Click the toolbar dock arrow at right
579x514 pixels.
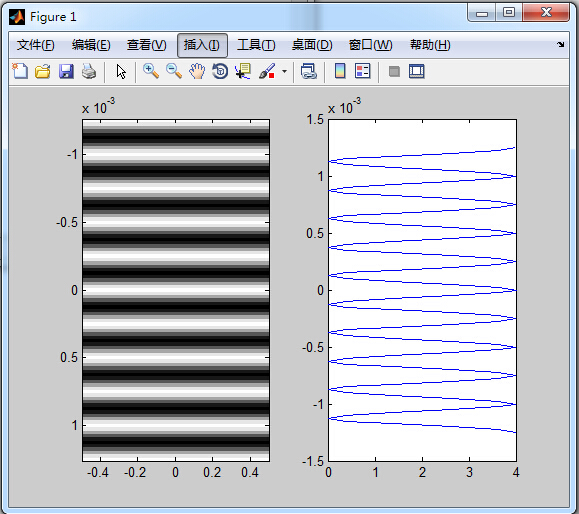click(561, 44)
